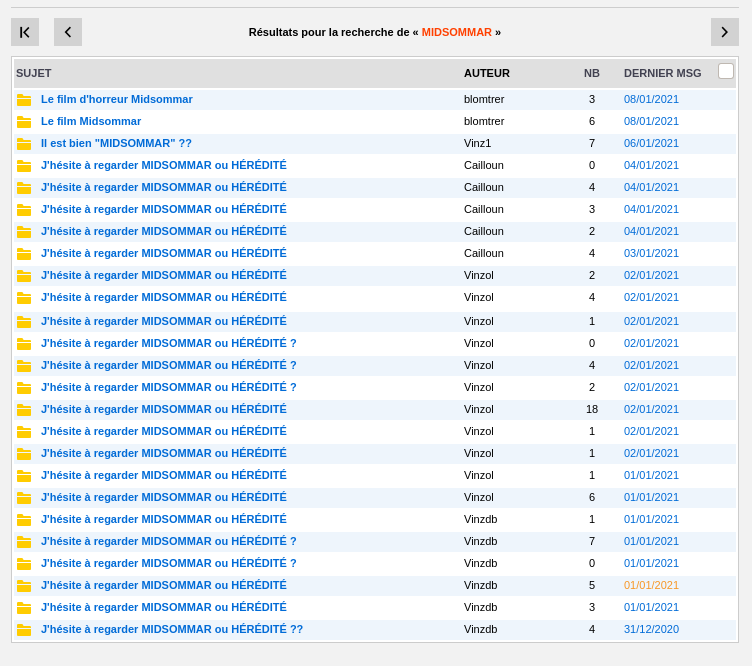The image size is (752, 666).
Task: Click author "Vinzdb" on the 31/12/2020 row
Action: pos(481,629)
